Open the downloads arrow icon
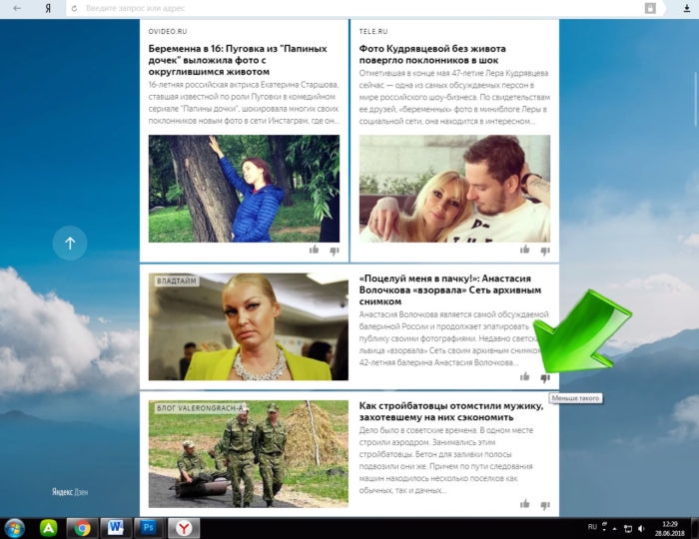 [x=687, y=8]
